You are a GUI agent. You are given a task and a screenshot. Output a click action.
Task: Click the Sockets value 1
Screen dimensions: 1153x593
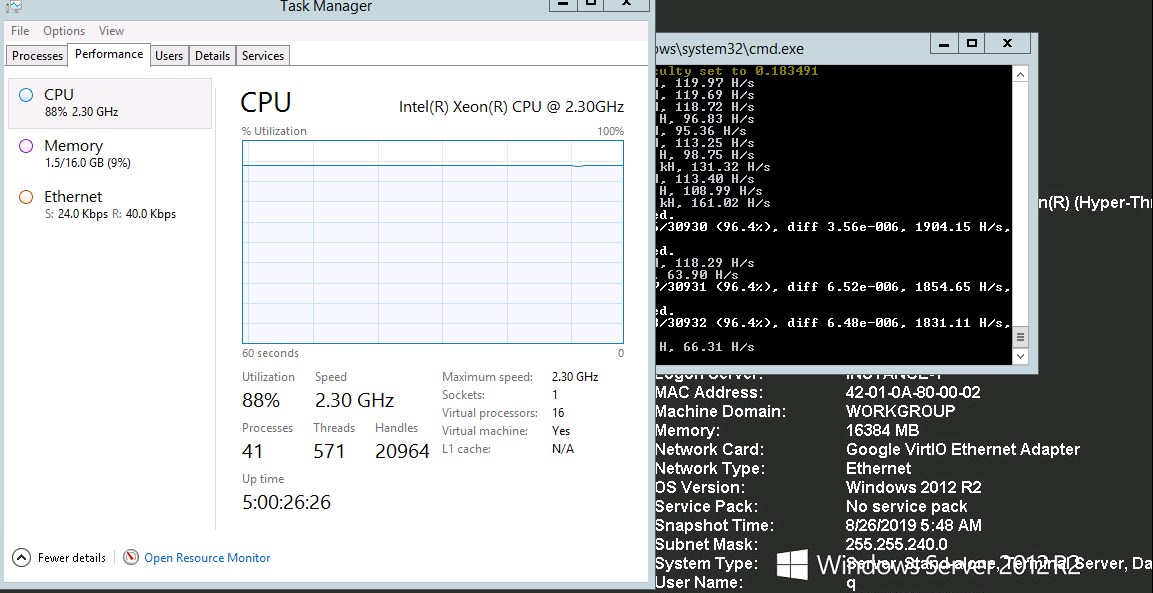click(x=554, y=395)
